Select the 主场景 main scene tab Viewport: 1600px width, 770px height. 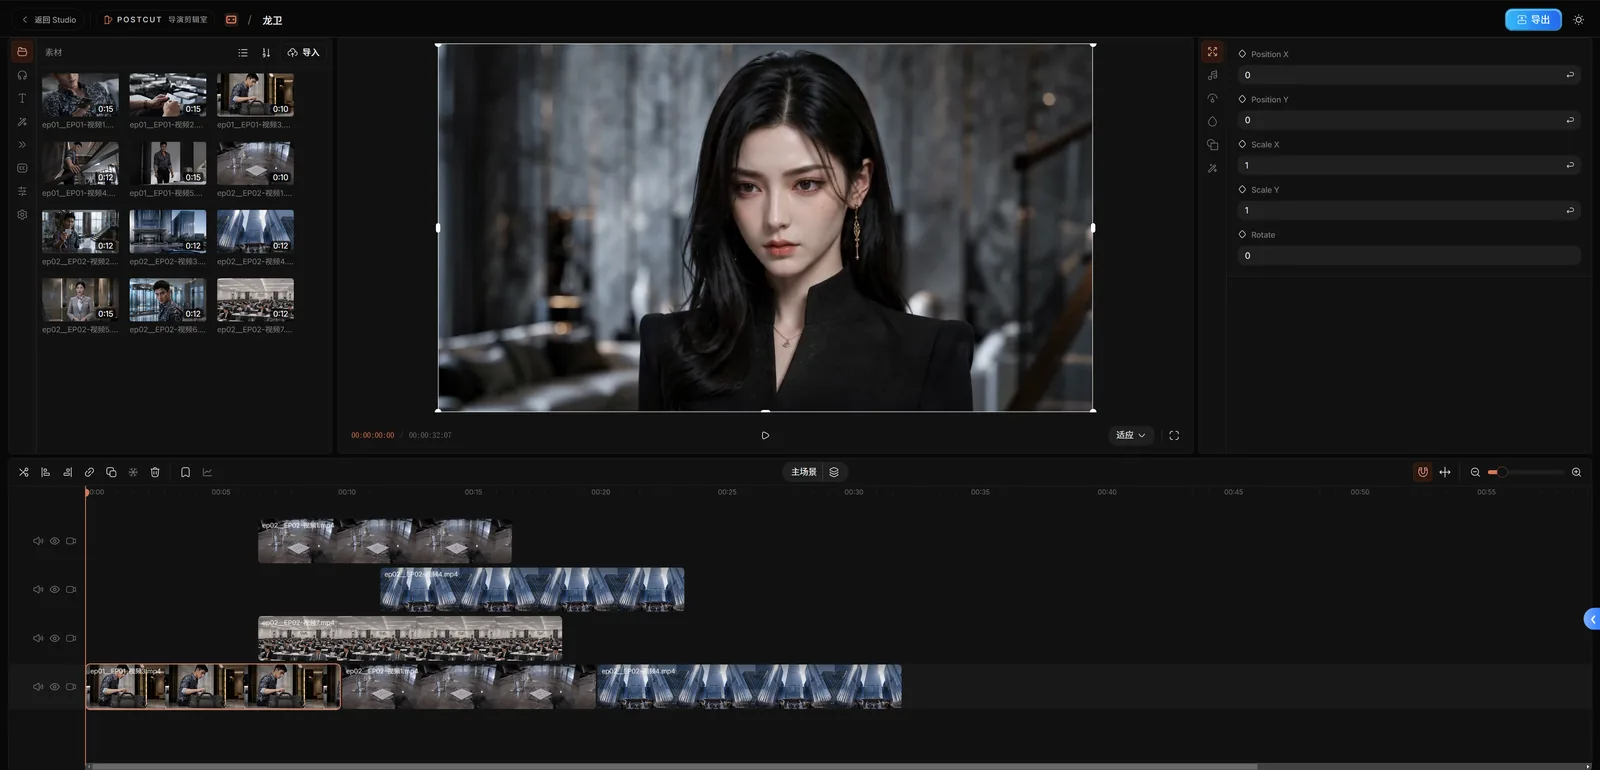click(x=804, y=472)
